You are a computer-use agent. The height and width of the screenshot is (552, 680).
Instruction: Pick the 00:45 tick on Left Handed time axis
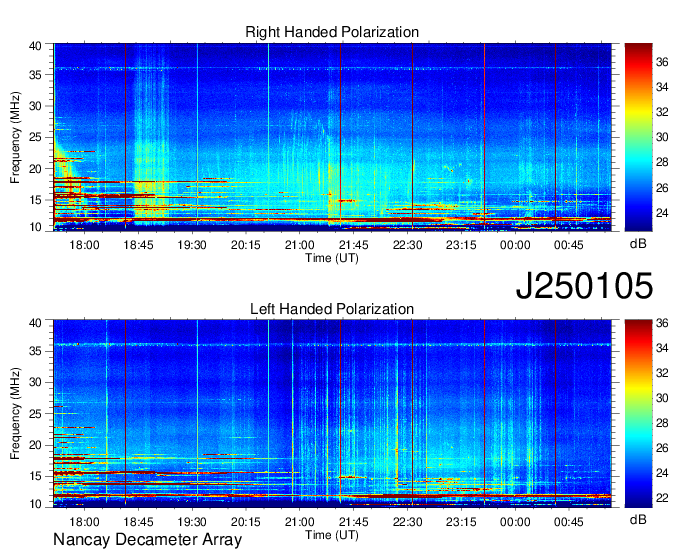569,522
